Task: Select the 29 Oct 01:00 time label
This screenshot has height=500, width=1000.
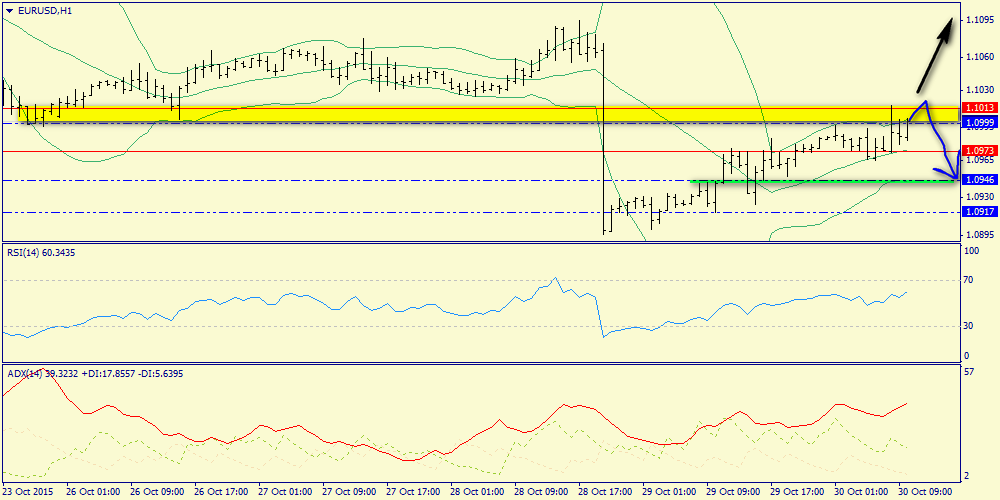Action: pyautogui.click(x=670, y=492)
